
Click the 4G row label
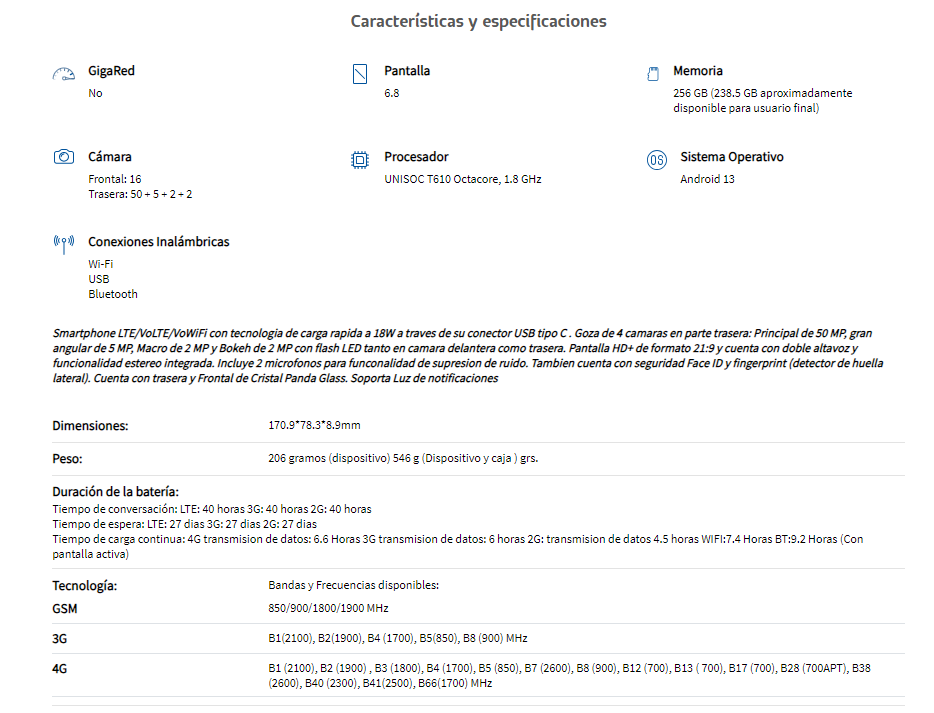pyautogui.click(x=60, y=669)
